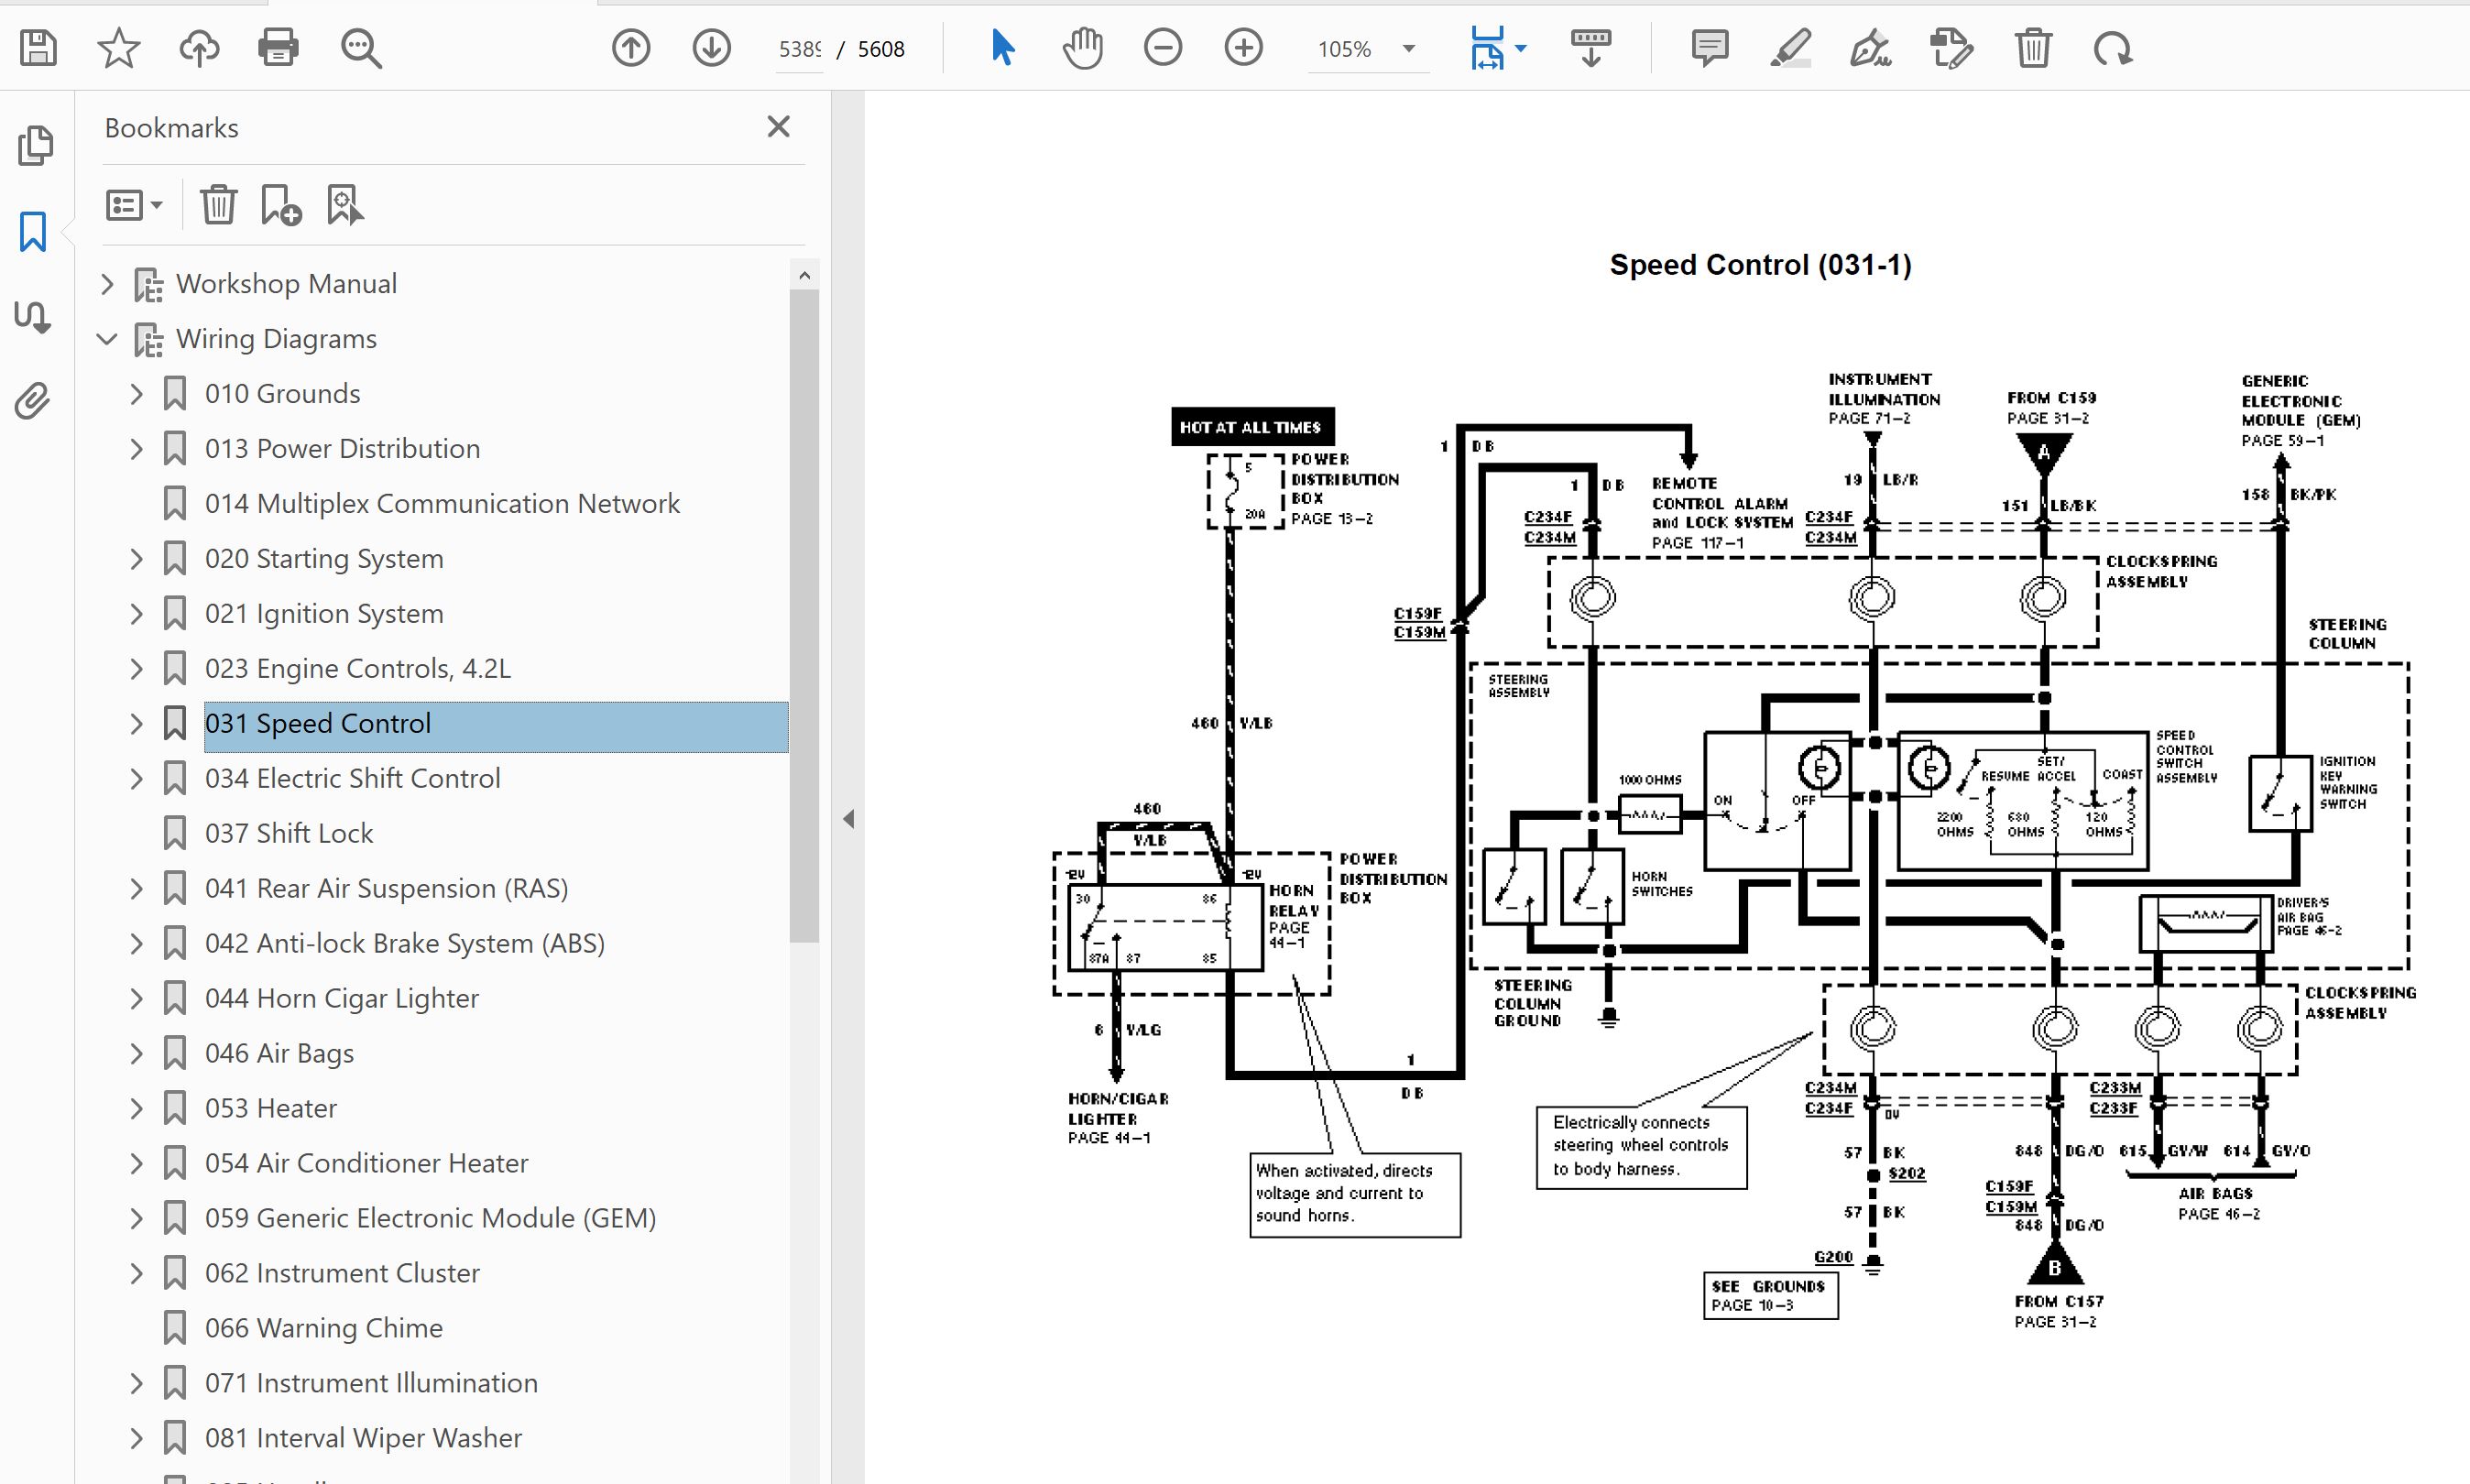Delete selected bookmark trash icon

click(x=218, y=206)
